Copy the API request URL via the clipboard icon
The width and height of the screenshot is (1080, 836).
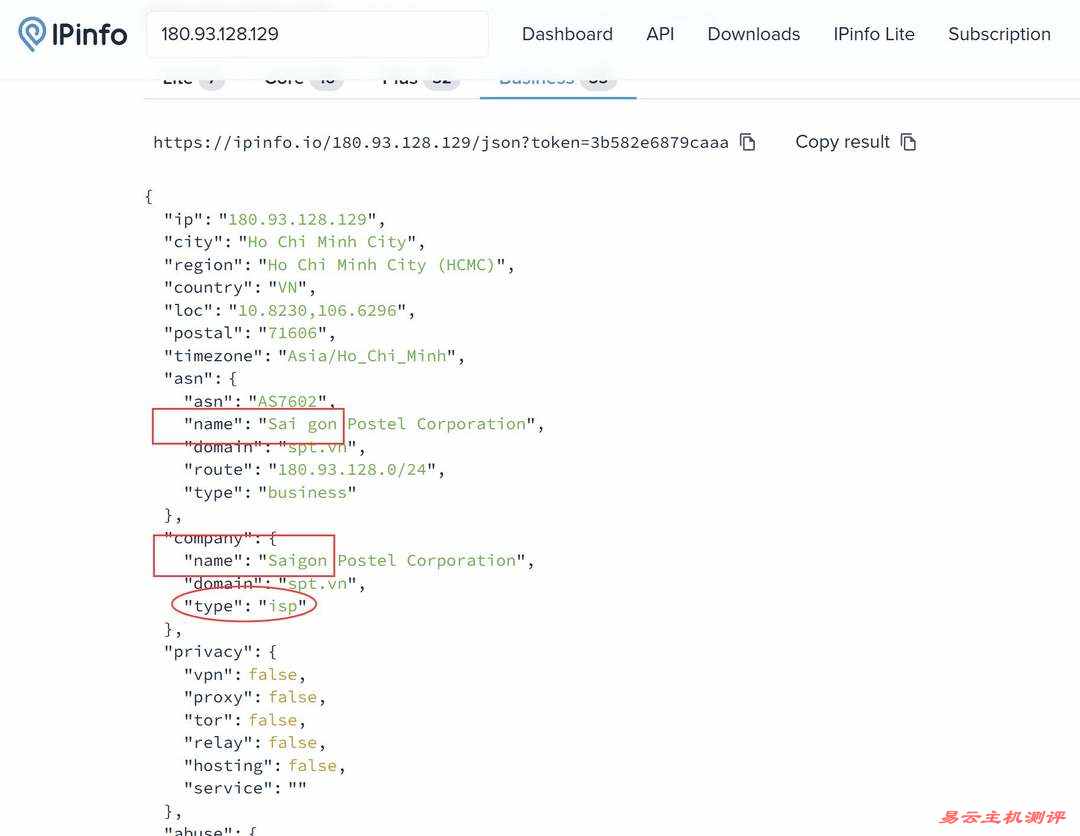(747, 142)
